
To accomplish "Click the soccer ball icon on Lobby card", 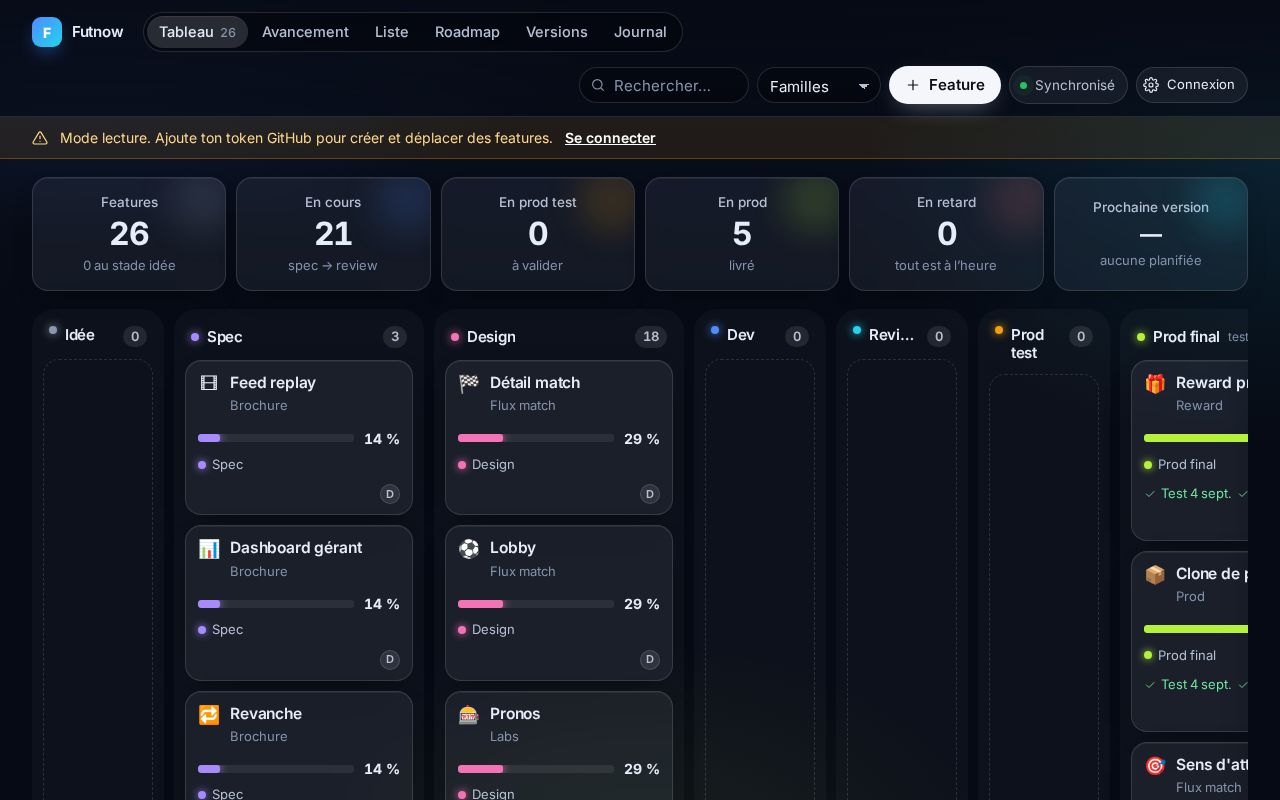I will pos(469,548).
